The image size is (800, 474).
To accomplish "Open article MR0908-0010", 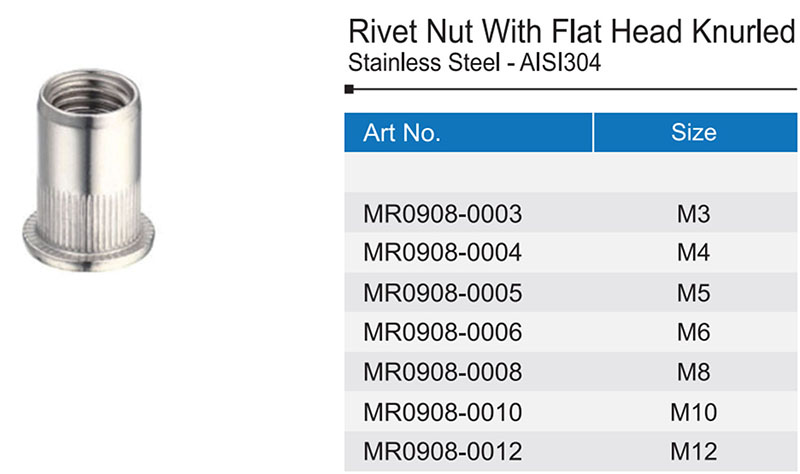I will pos(442,412).
